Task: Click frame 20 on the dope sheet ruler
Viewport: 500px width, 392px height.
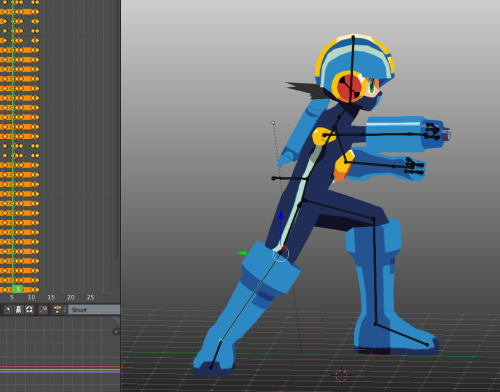Action: [x=71, y=297]
